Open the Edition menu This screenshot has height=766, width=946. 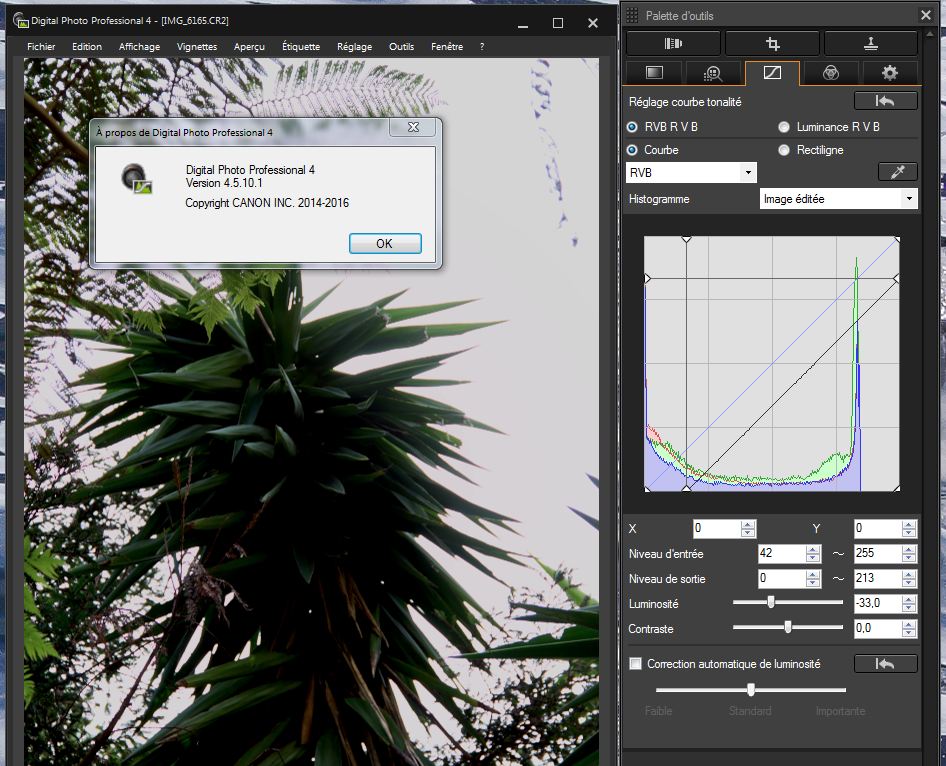(87, 46)
